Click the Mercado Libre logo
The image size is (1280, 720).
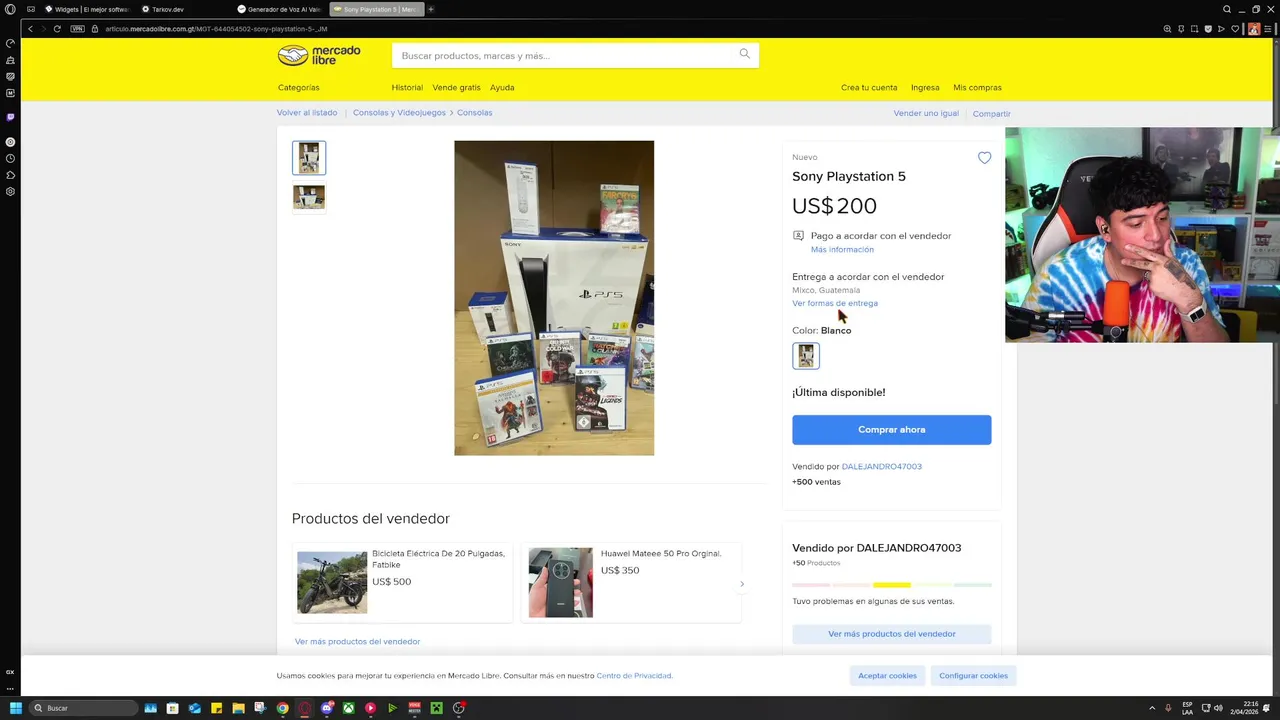319,55
